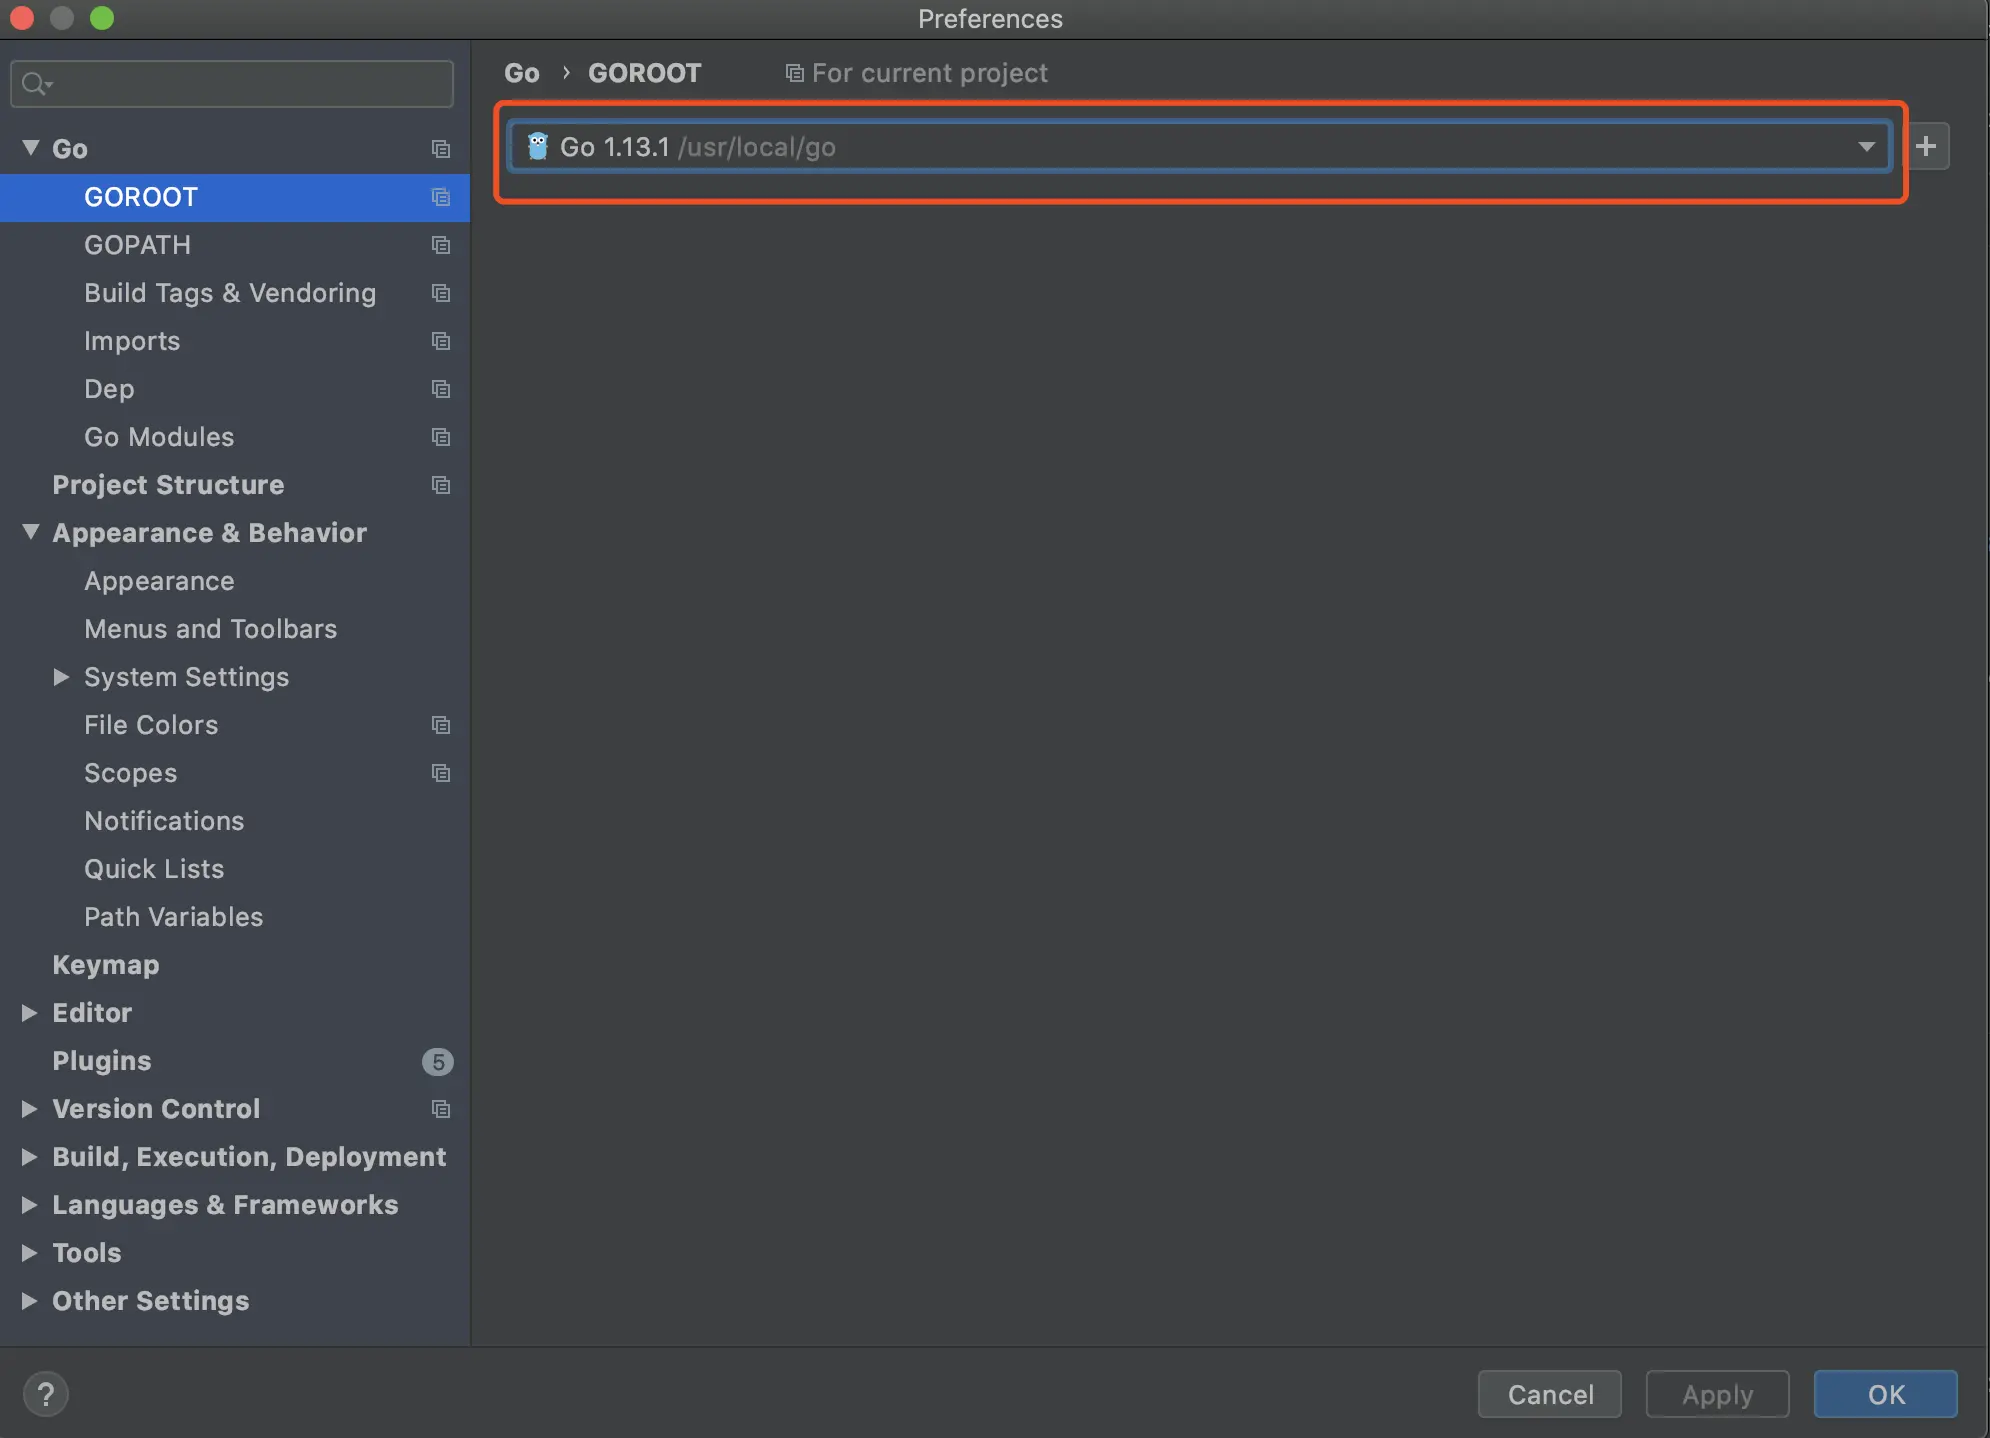The height and width of the screenshot is (1438, 1990).
Task: Click the search magnifier icon
Action: coord(35,84)
